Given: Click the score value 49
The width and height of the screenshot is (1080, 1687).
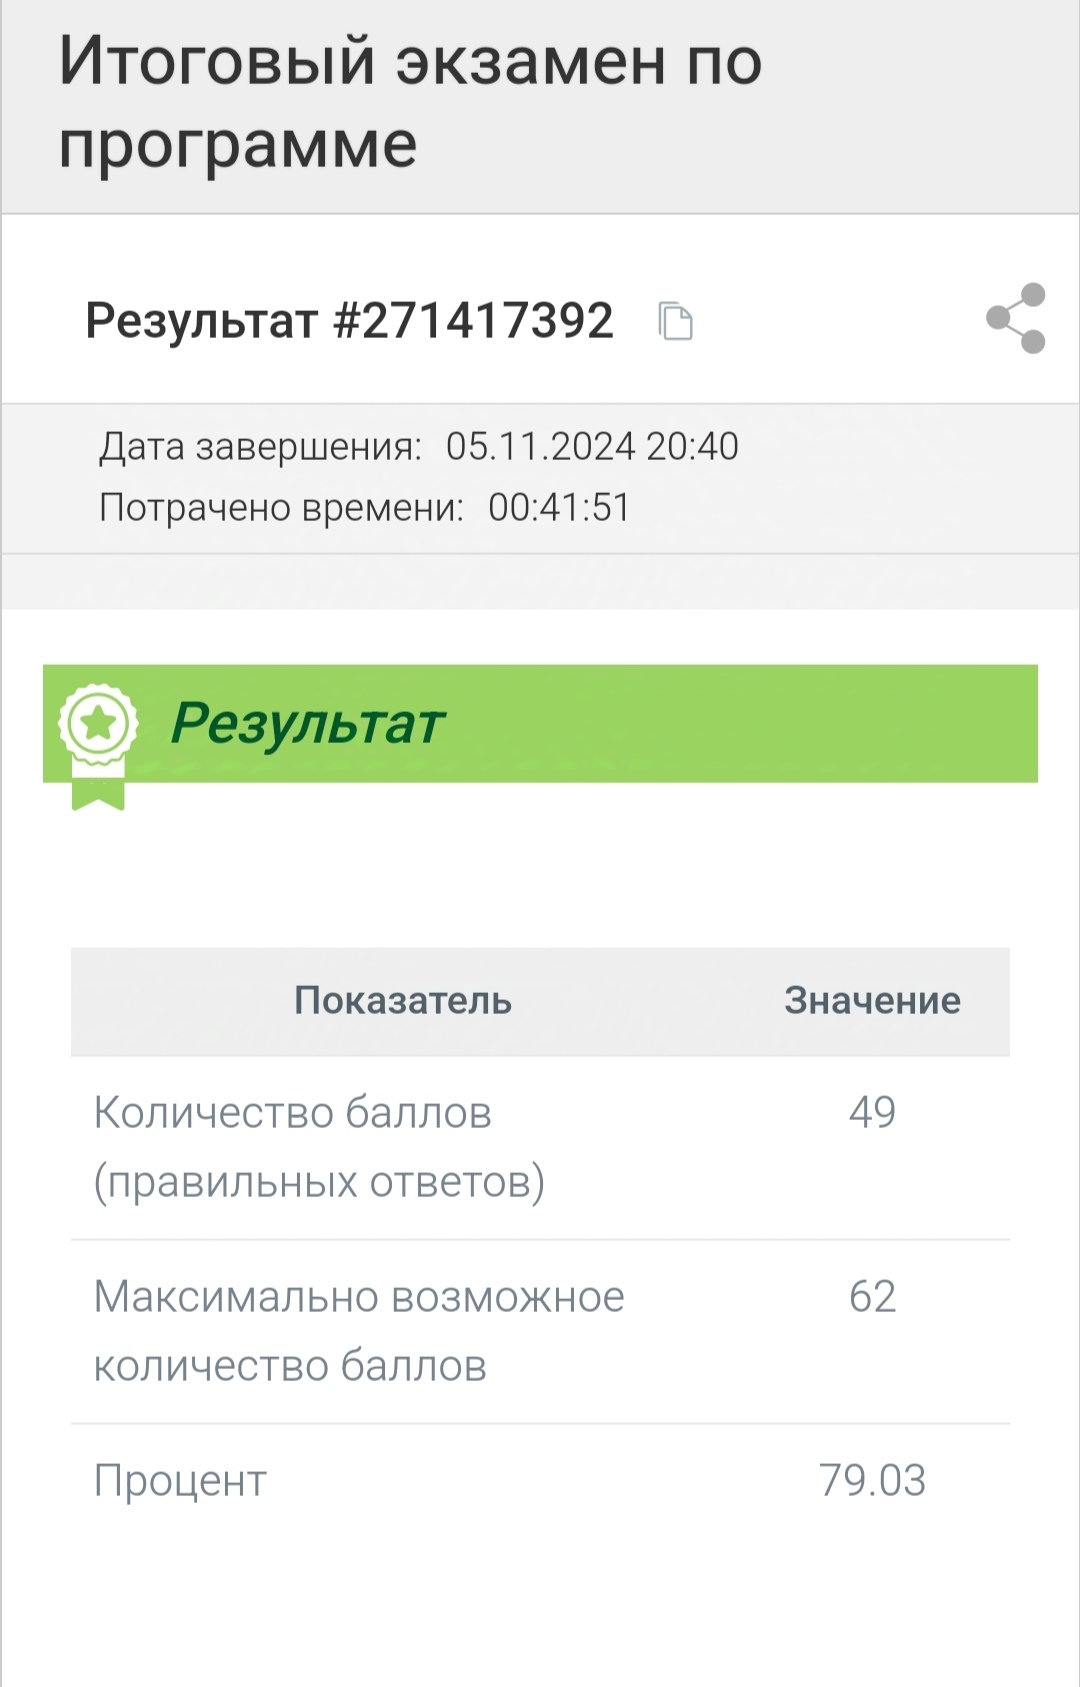Looking at the screenshot, I should coord(872,1112).
